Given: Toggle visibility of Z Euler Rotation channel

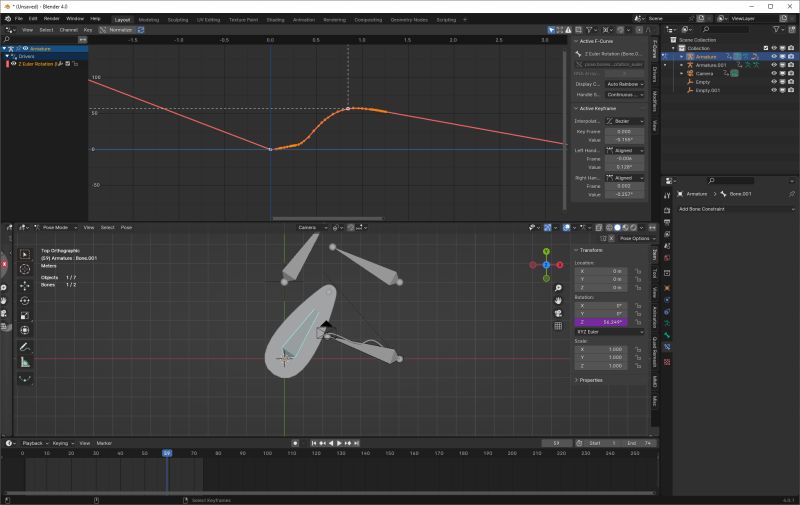Looking at the screenshot, I should pos(14,64).
